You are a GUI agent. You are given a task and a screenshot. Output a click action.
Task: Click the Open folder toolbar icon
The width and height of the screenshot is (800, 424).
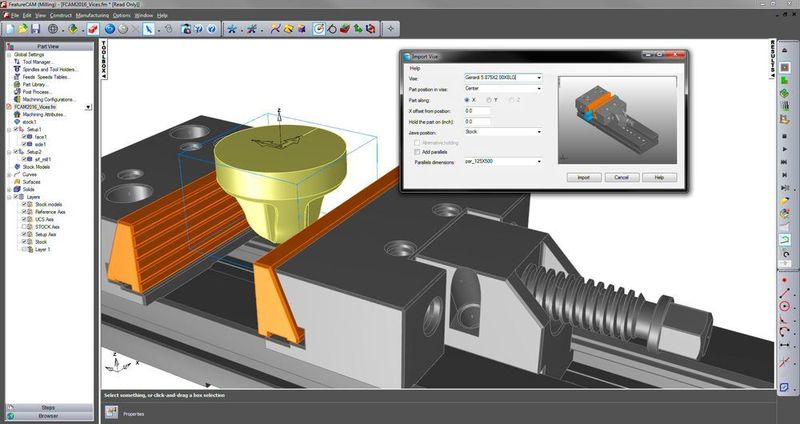click(x=22, y=28)
